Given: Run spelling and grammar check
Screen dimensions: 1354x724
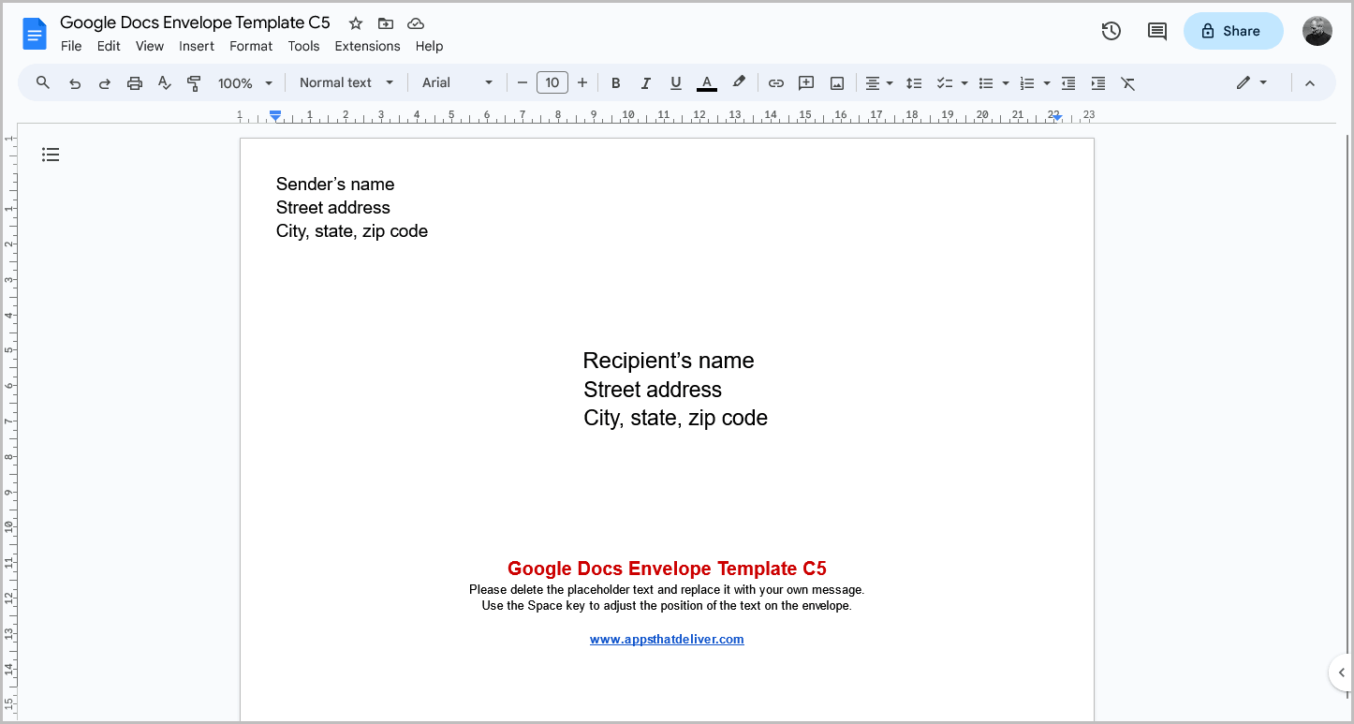Looking at the screenshot, I should [165, 83].
